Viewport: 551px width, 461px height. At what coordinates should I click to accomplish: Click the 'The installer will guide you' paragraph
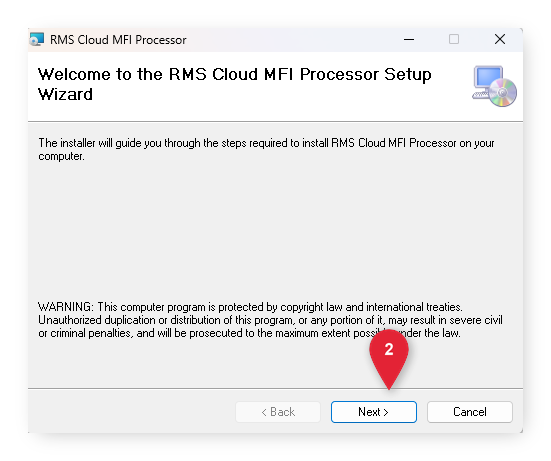pyautogui.click(x=266, y=149)
